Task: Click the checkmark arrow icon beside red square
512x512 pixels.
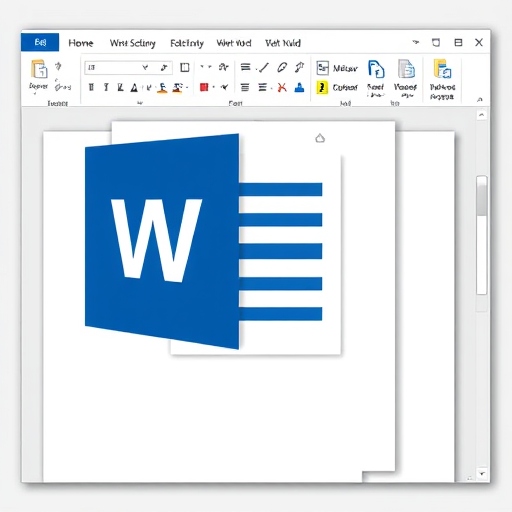Action: (x=225, y=87)
